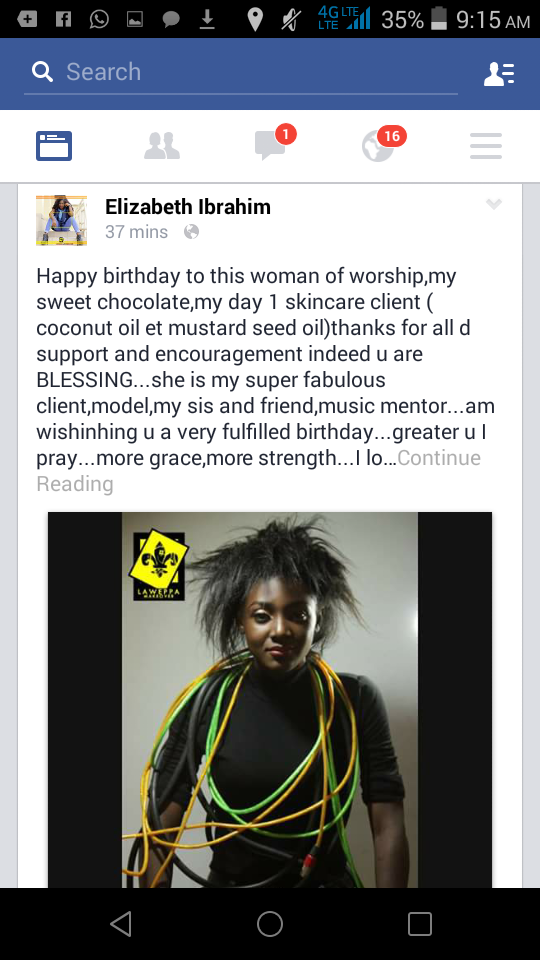Open the News Feed tab
540x960 pixels.
pos(54,146)
